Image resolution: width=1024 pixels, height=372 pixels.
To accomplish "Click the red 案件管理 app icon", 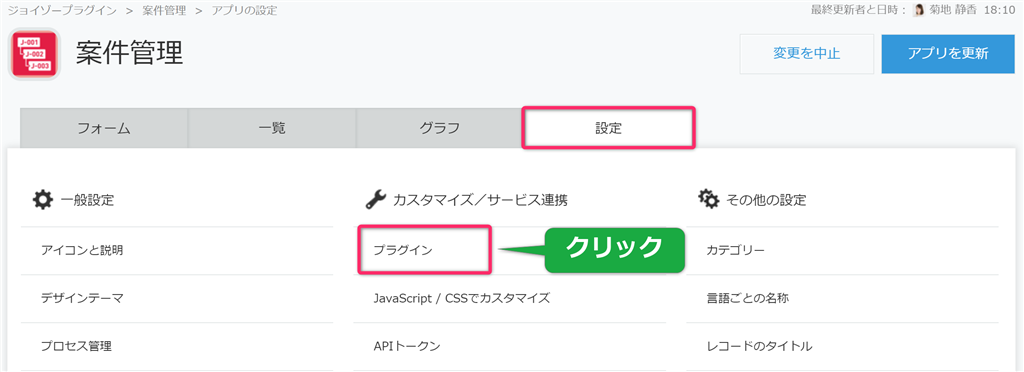I will [34, 54].
